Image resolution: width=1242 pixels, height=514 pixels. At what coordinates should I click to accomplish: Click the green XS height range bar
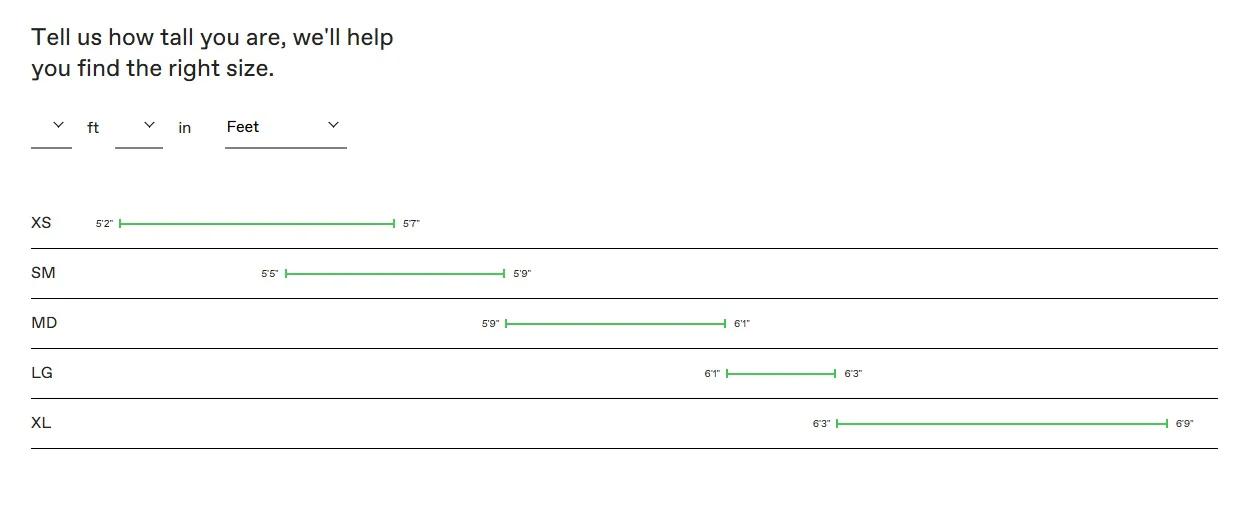pos(257,224)
